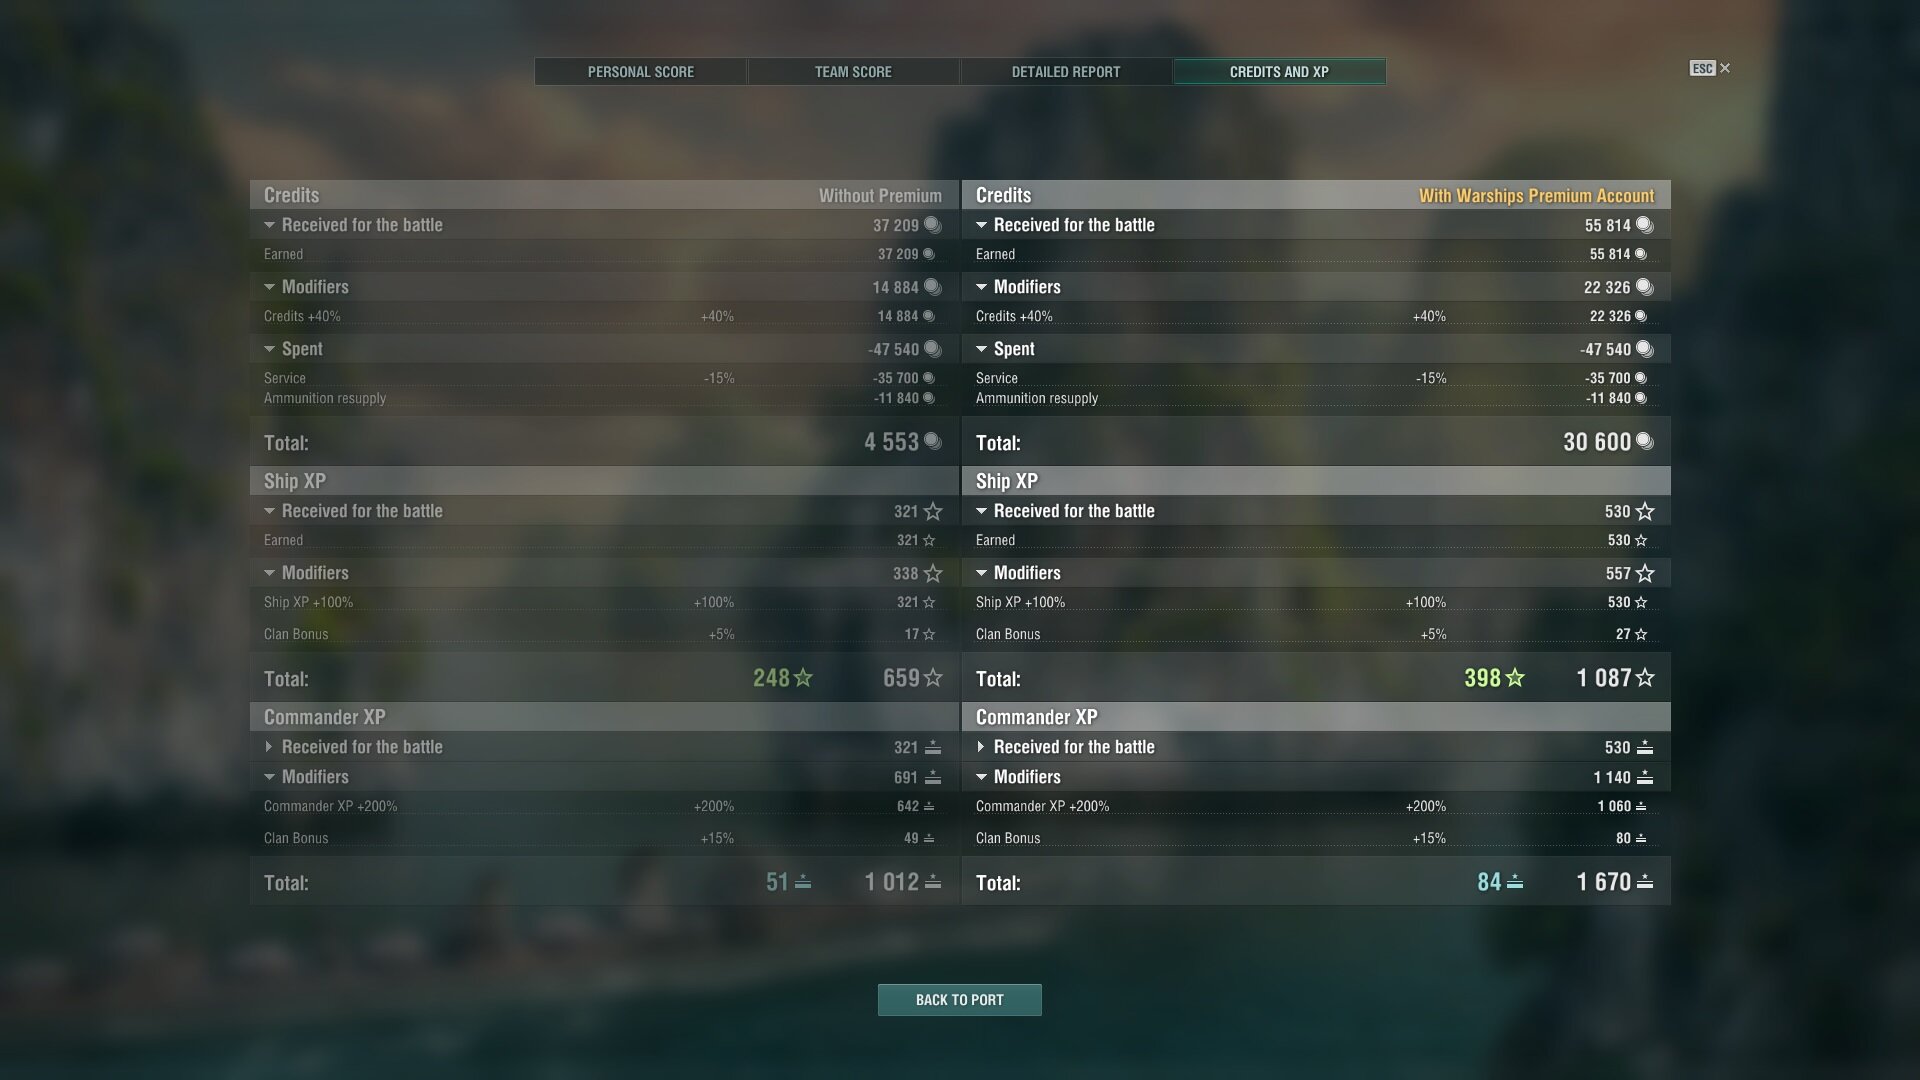Click the Back to Port button
Viewport: 1920px width, 1080px height.
(960, 1000)
